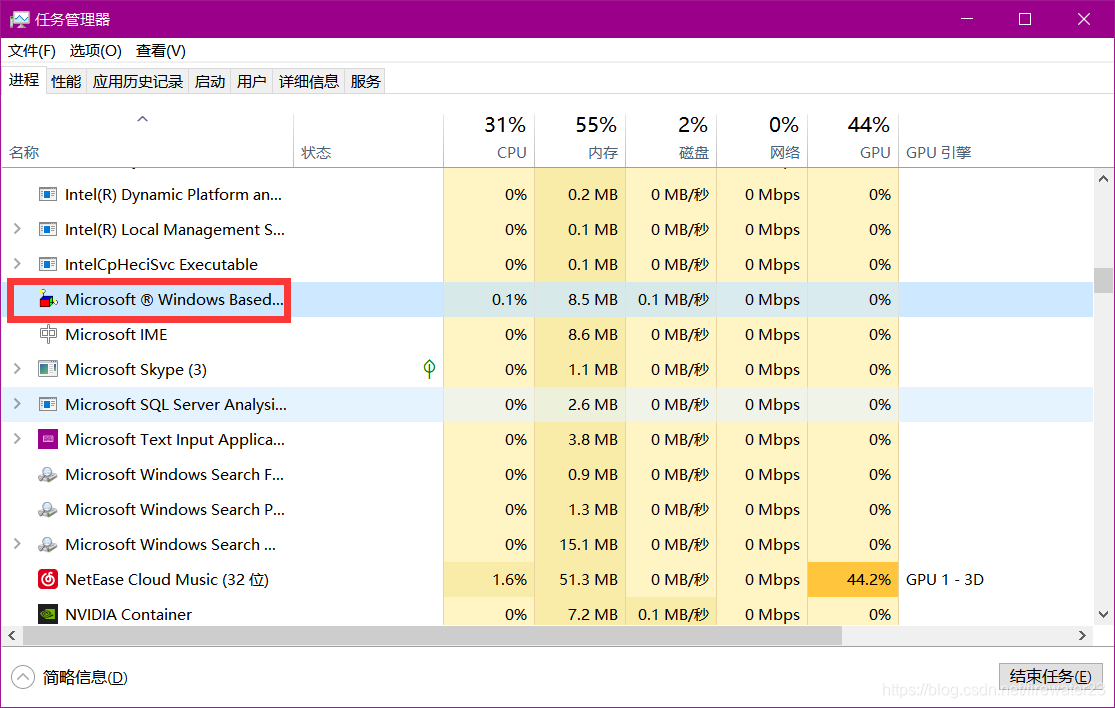Click the NVIDIA Container icon
Image resolution: width=1115 pixels, height=708 pixels.
click(48, 614)
